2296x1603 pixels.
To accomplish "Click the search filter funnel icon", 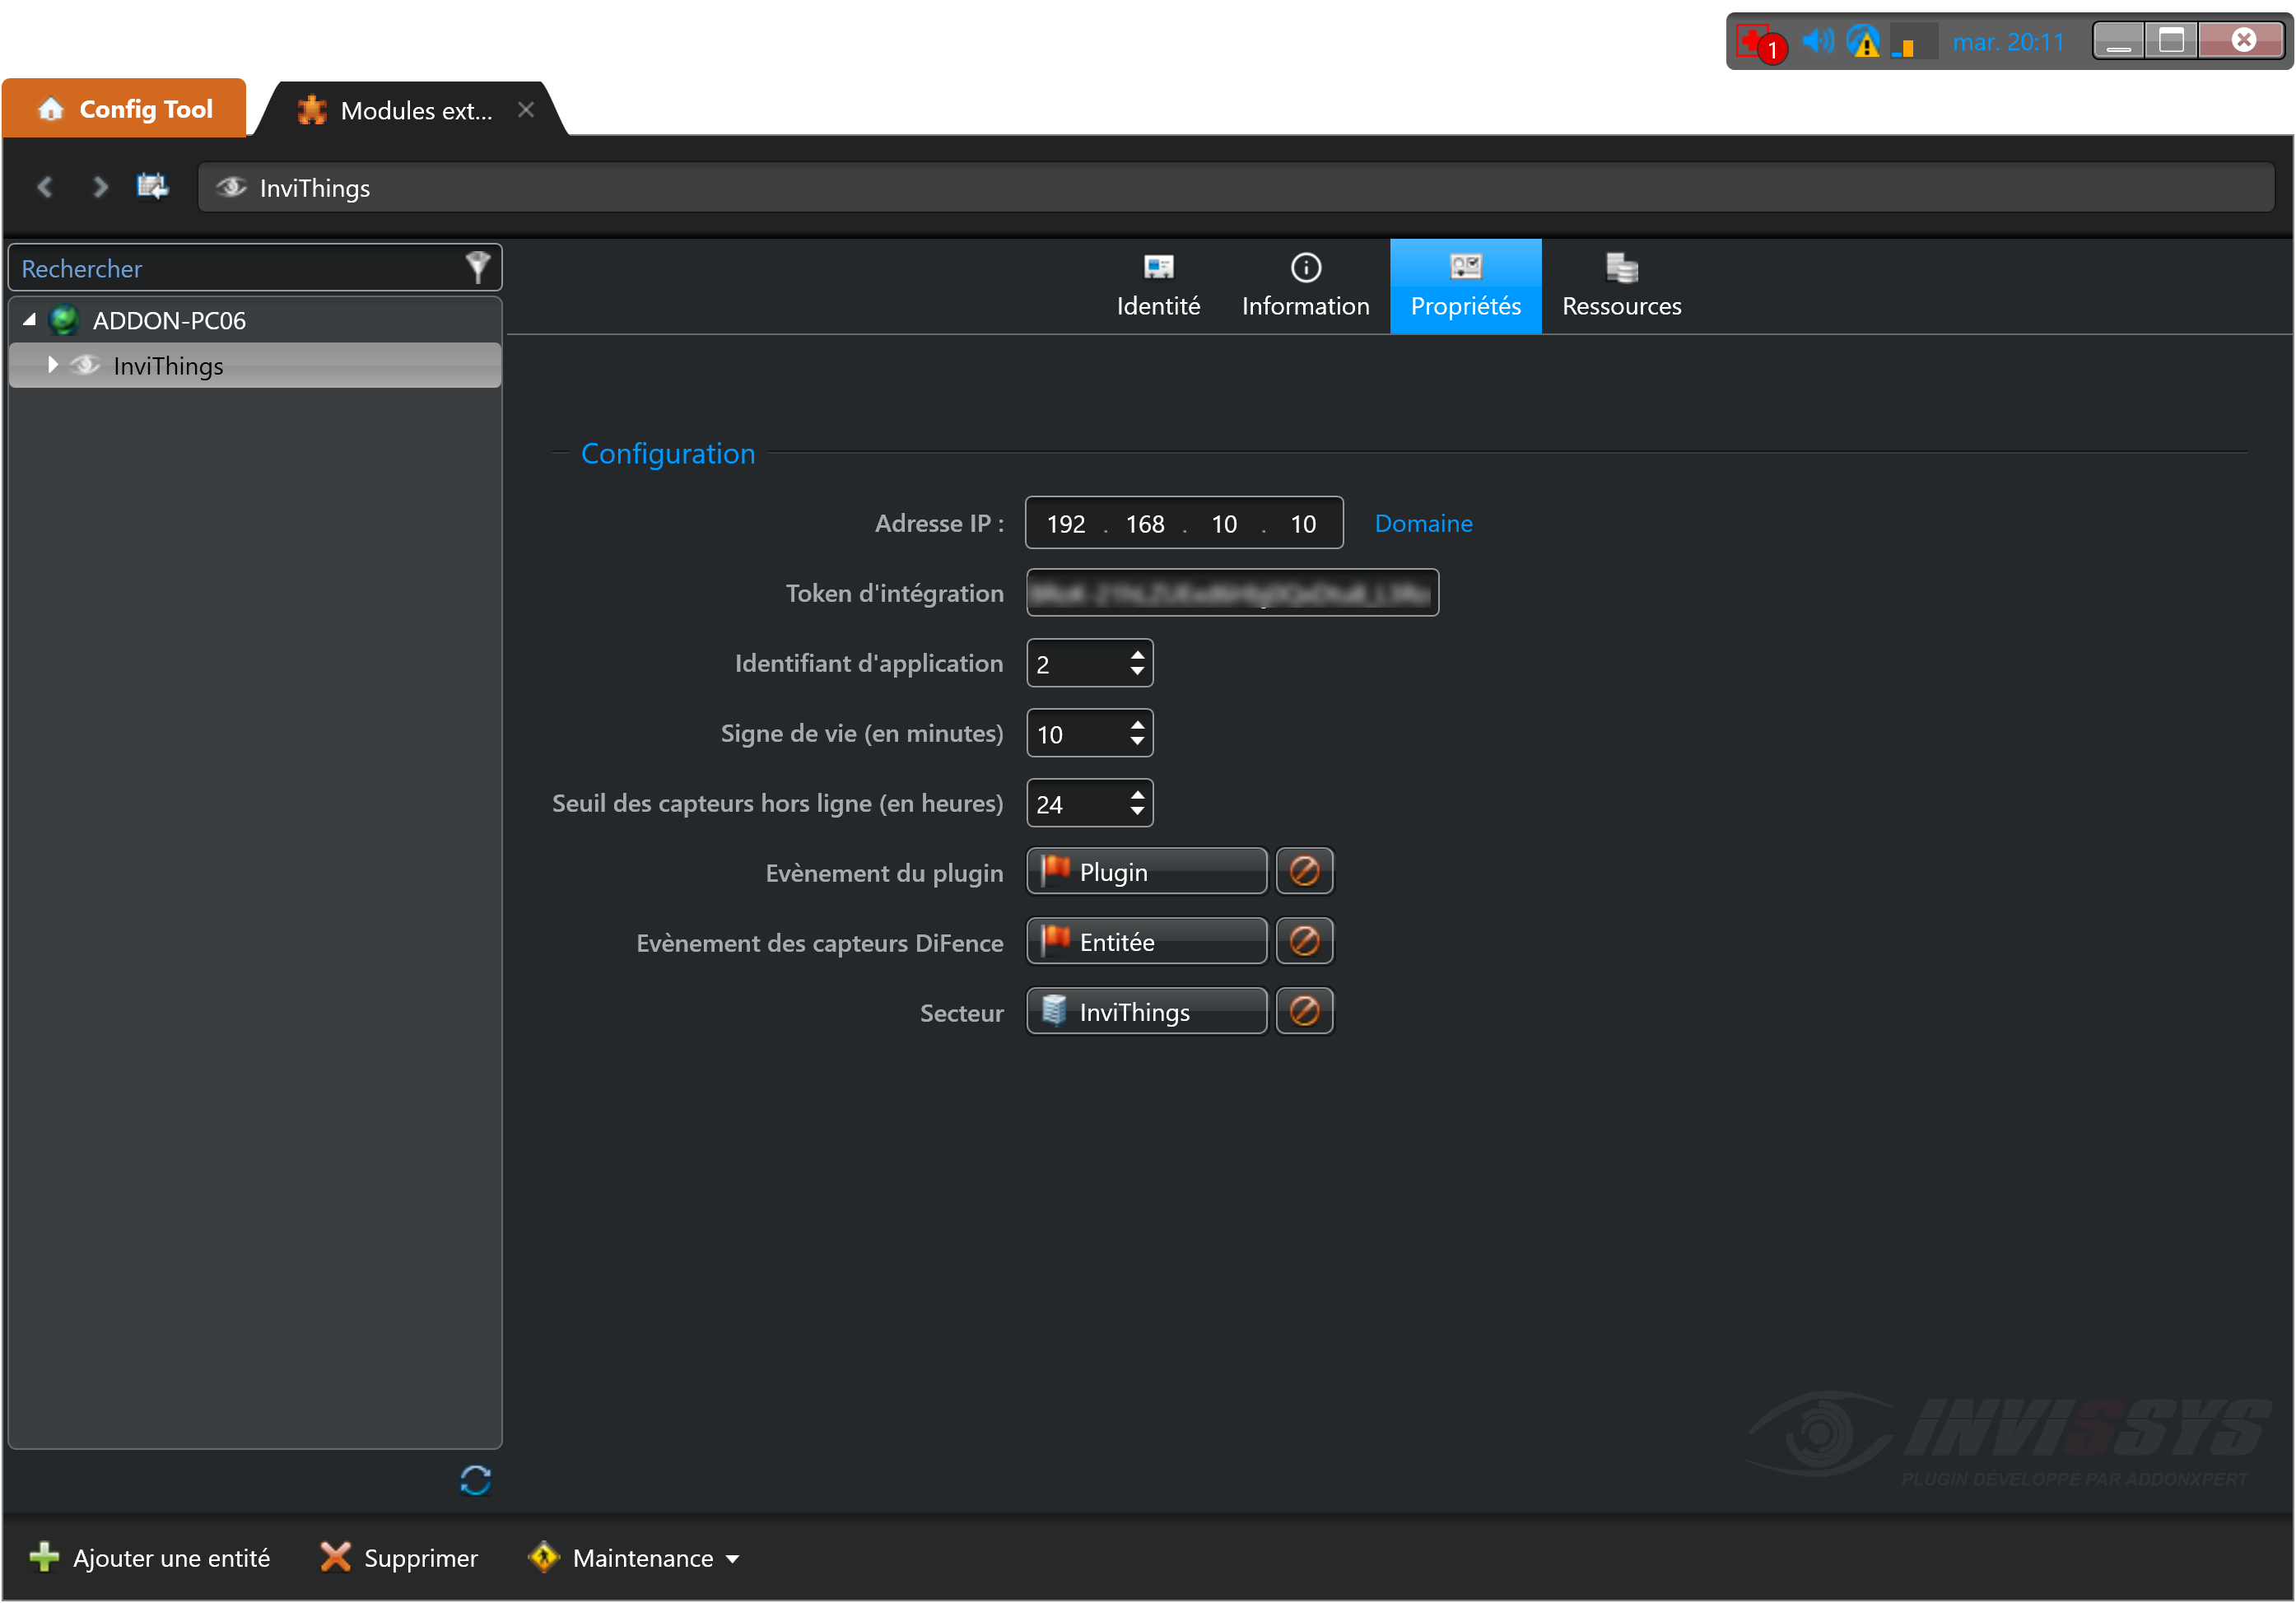I will 477,267.
